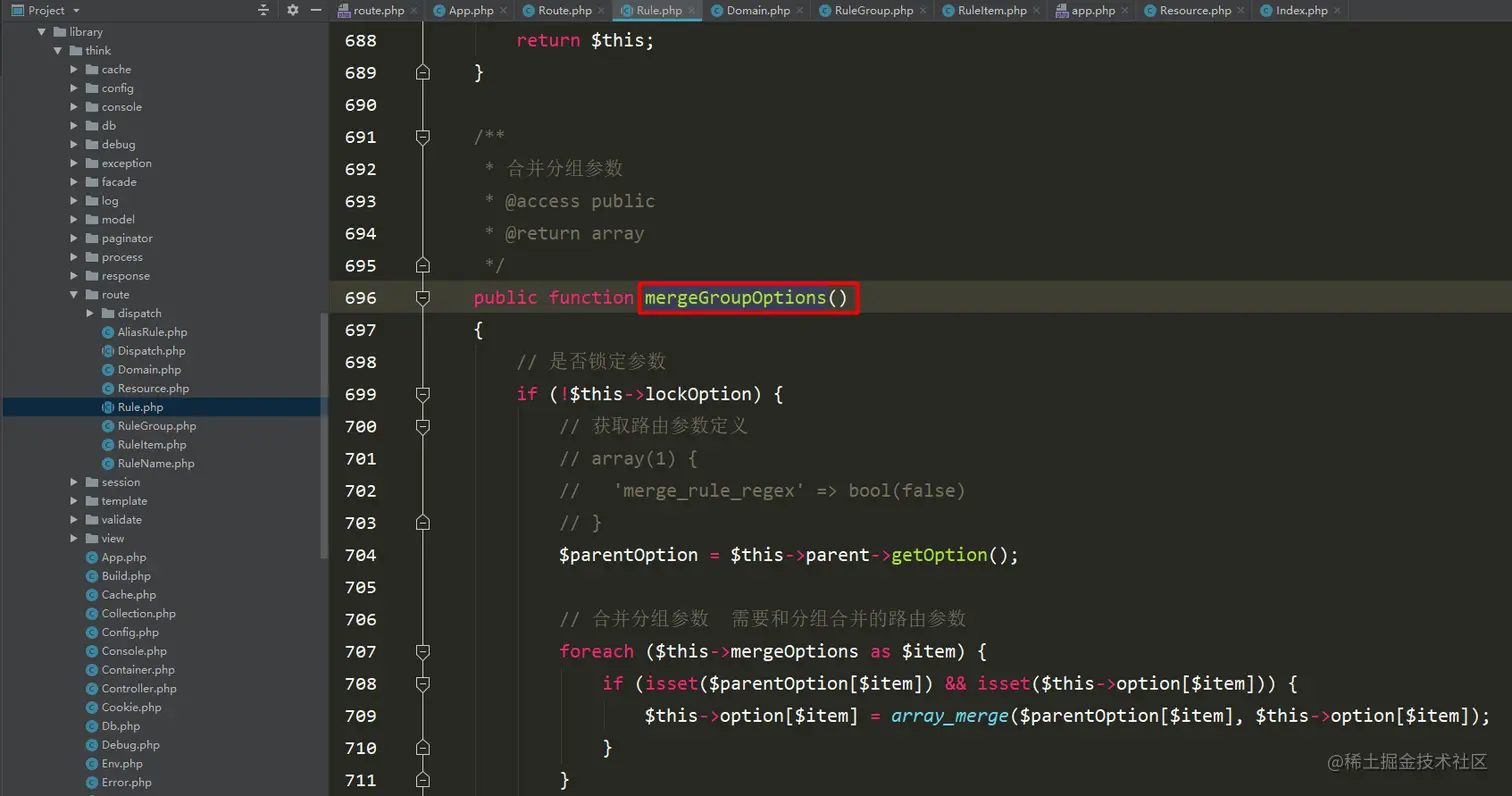Open Project panel settings gear
1512x796 pixels.
(x=292, y=10)
